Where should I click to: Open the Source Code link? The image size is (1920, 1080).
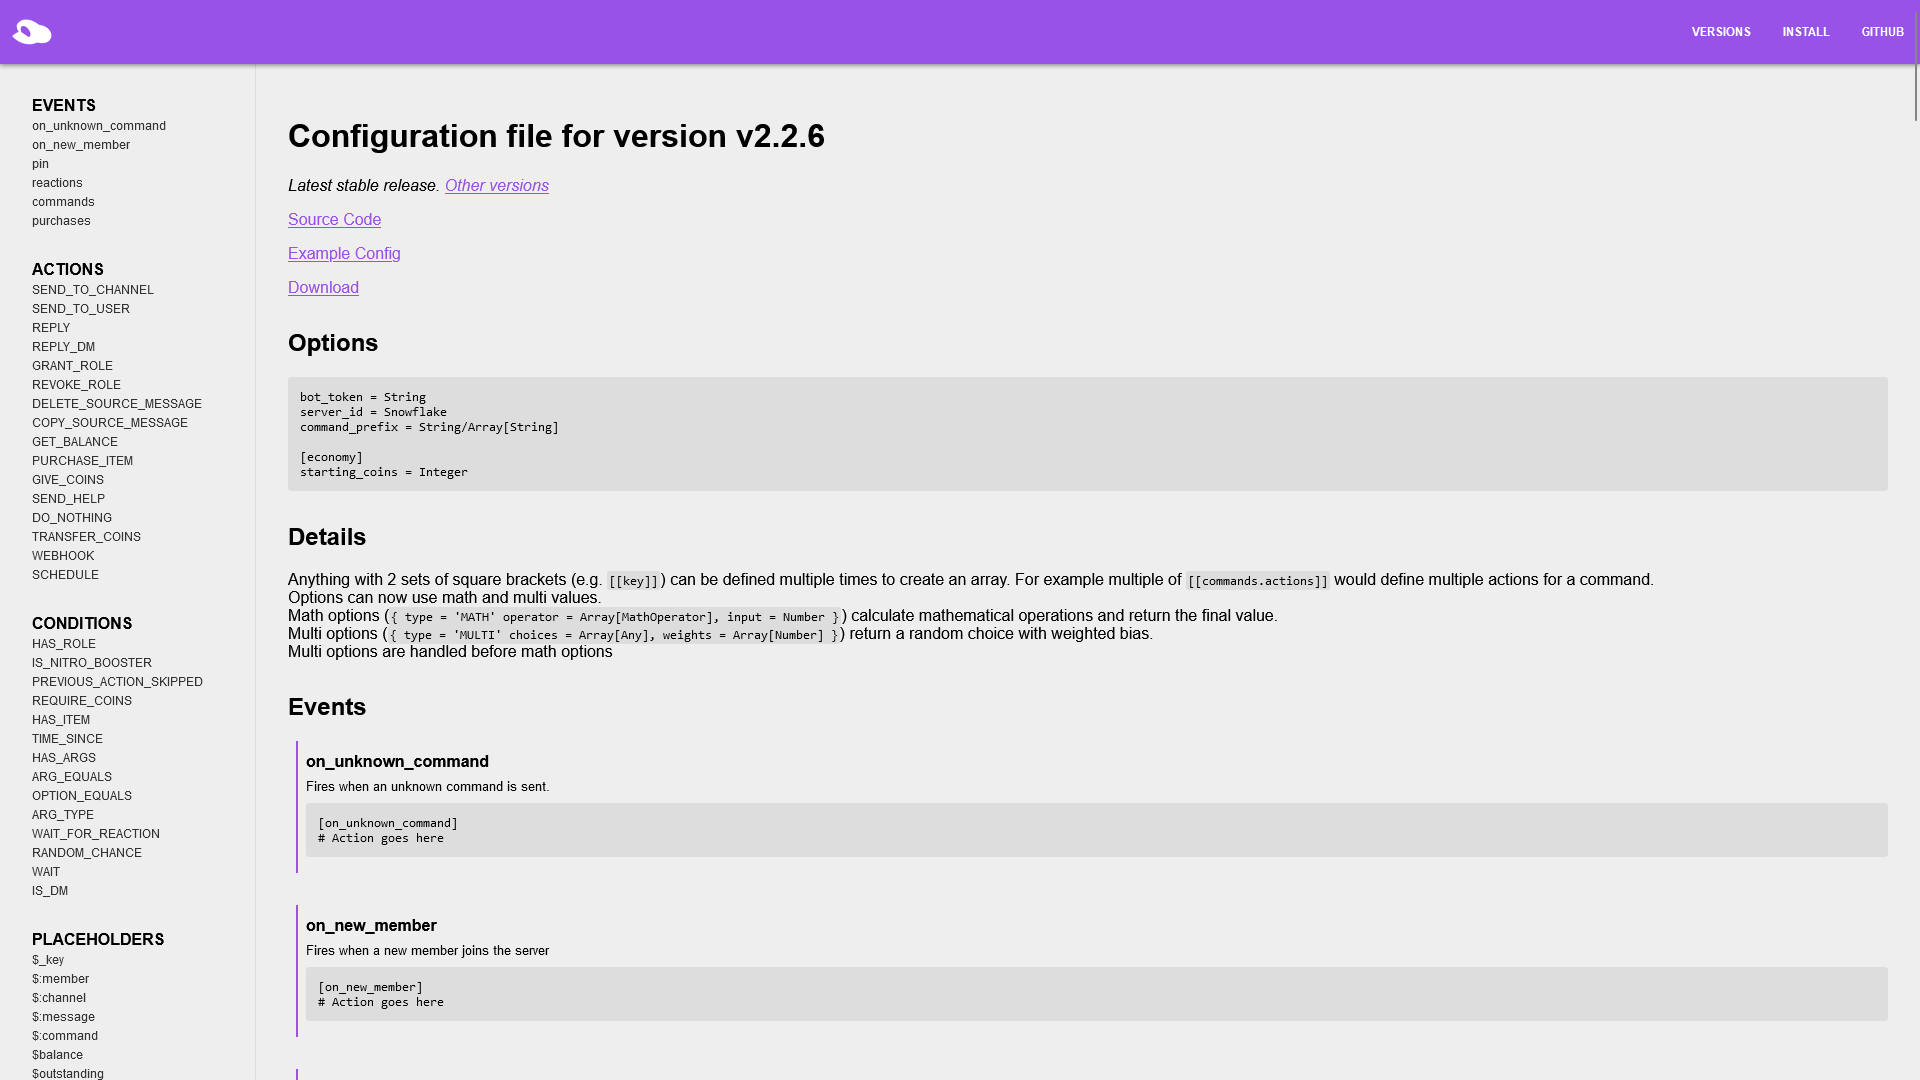coord(334,220)
